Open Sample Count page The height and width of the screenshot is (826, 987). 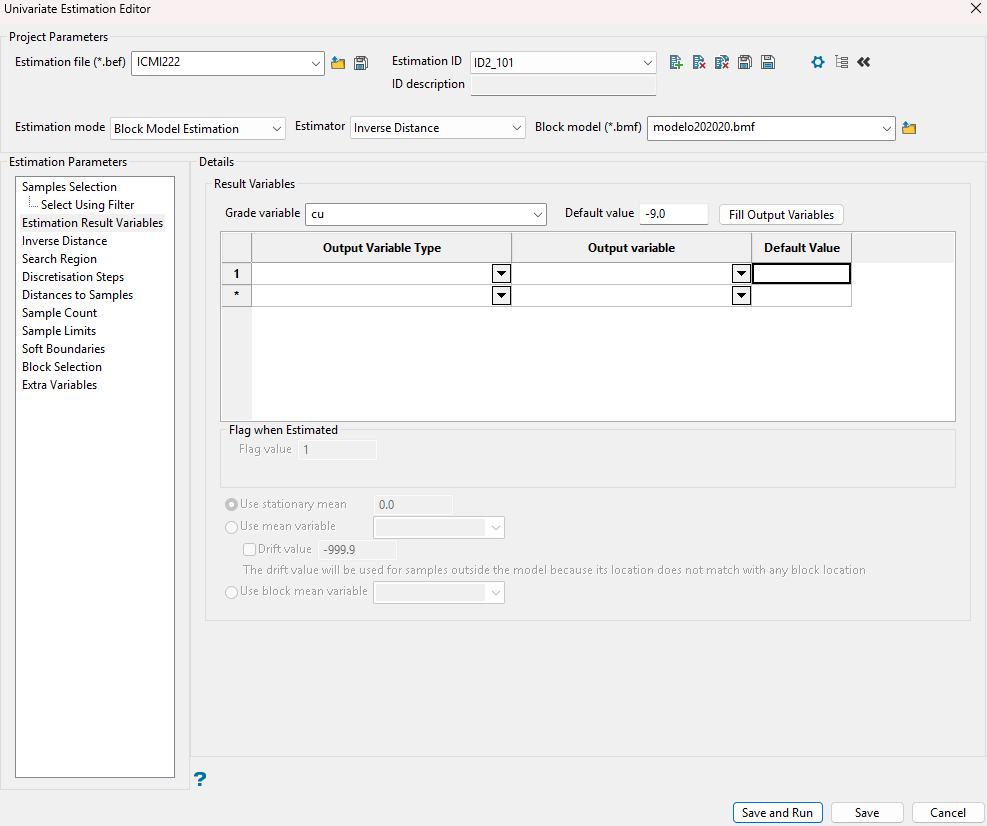pyautogui.click(x=59, y=313)
